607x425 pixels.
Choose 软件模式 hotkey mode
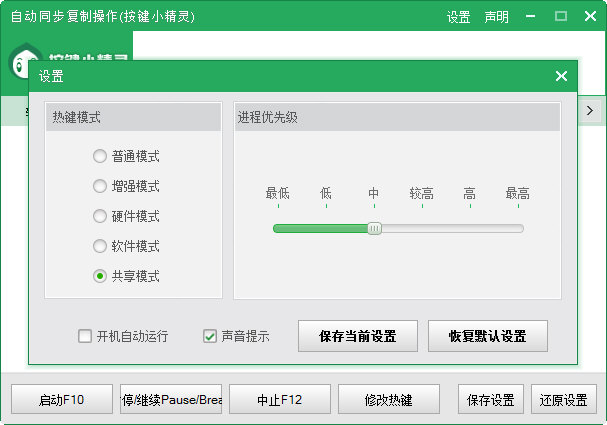point(99,246)
